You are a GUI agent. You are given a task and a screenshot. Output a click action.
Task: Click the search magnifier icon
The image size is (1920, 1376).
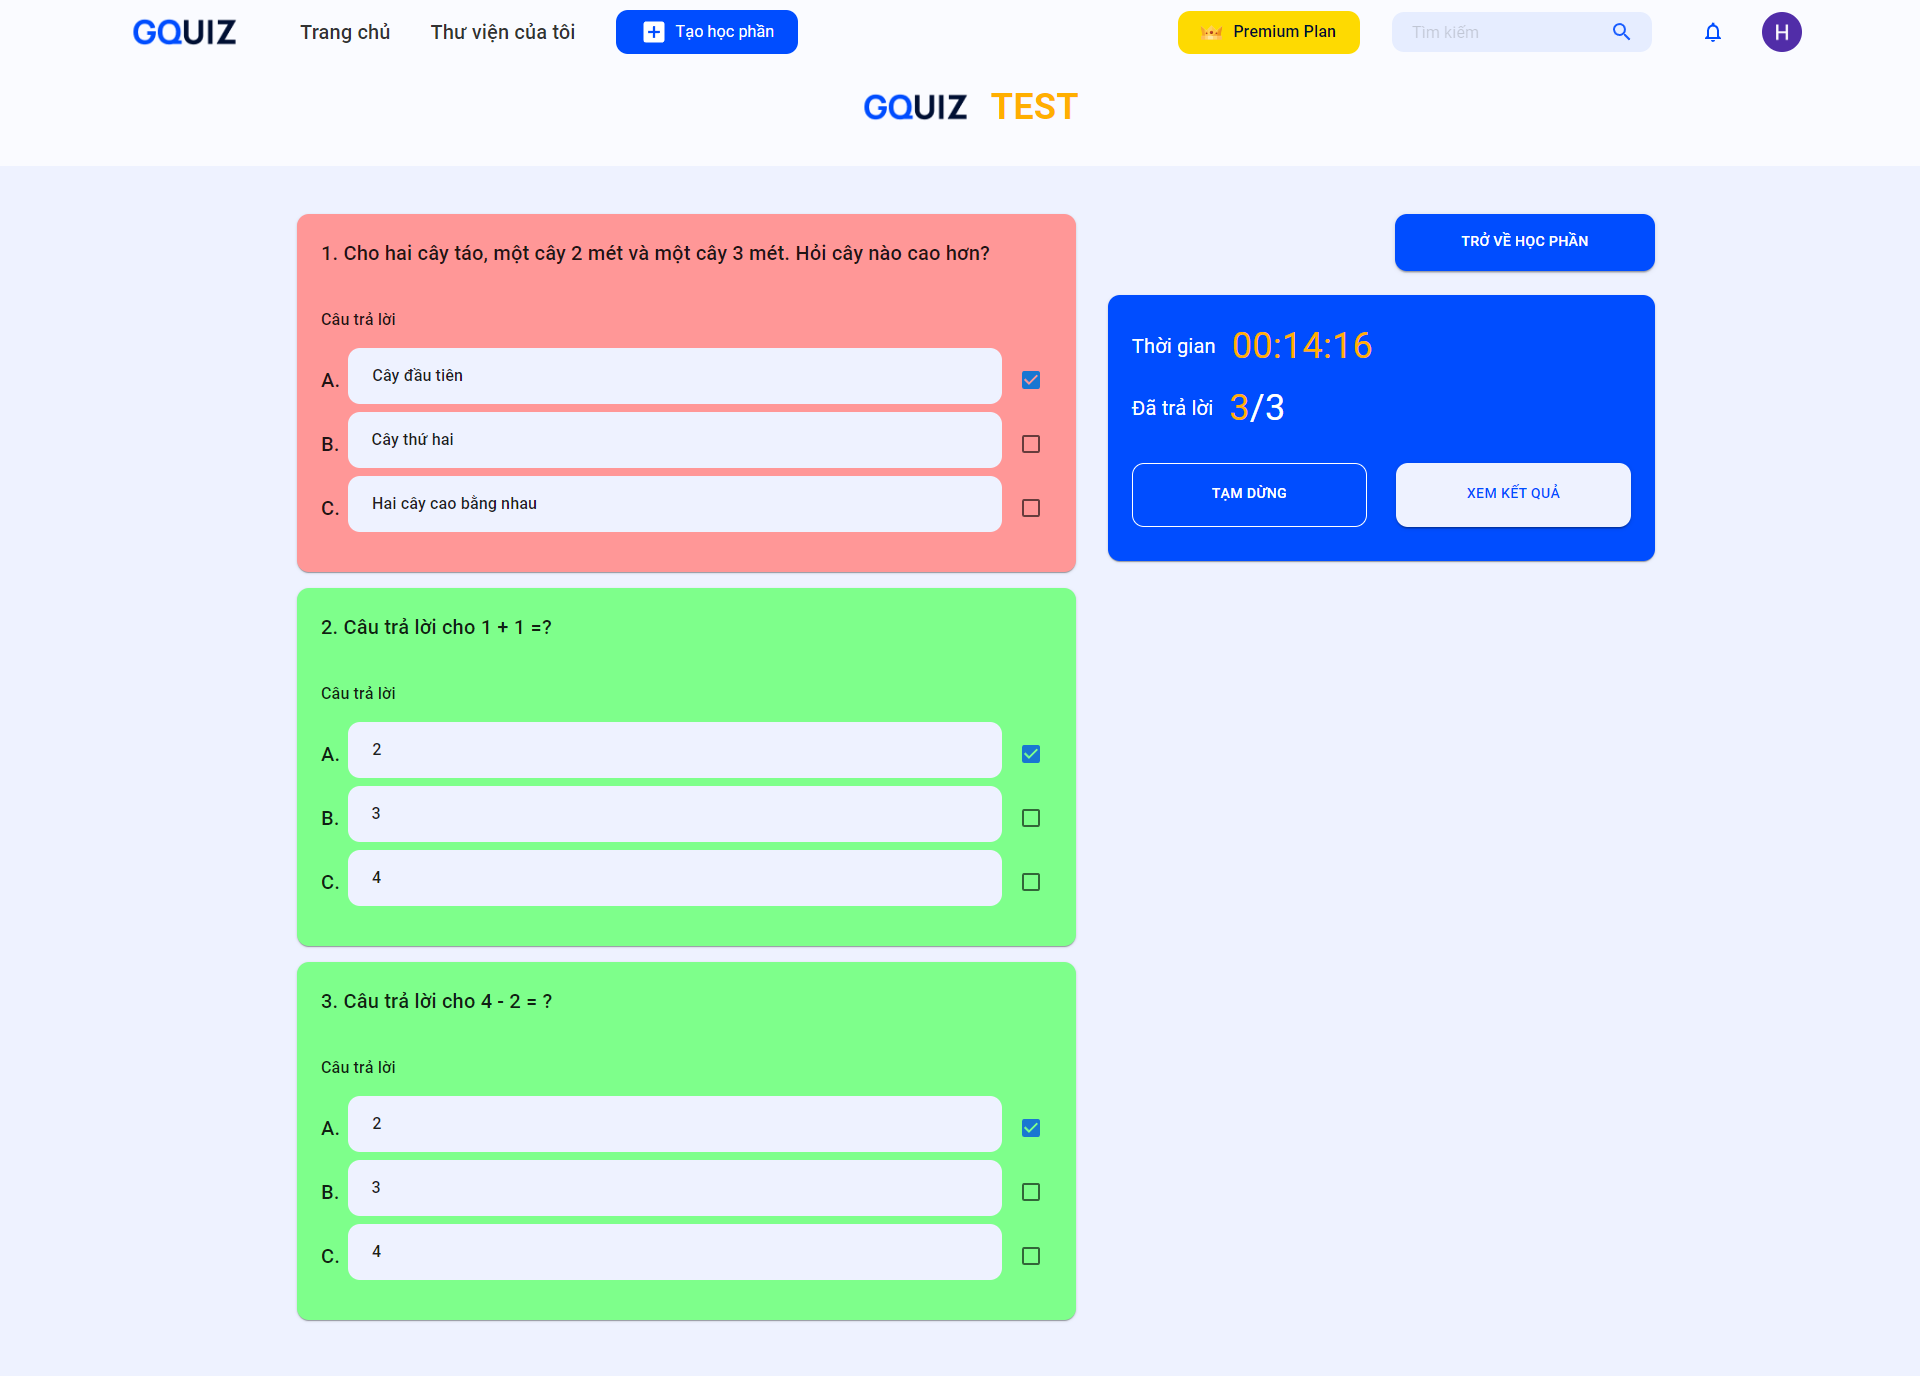[x=1621, y=30]
